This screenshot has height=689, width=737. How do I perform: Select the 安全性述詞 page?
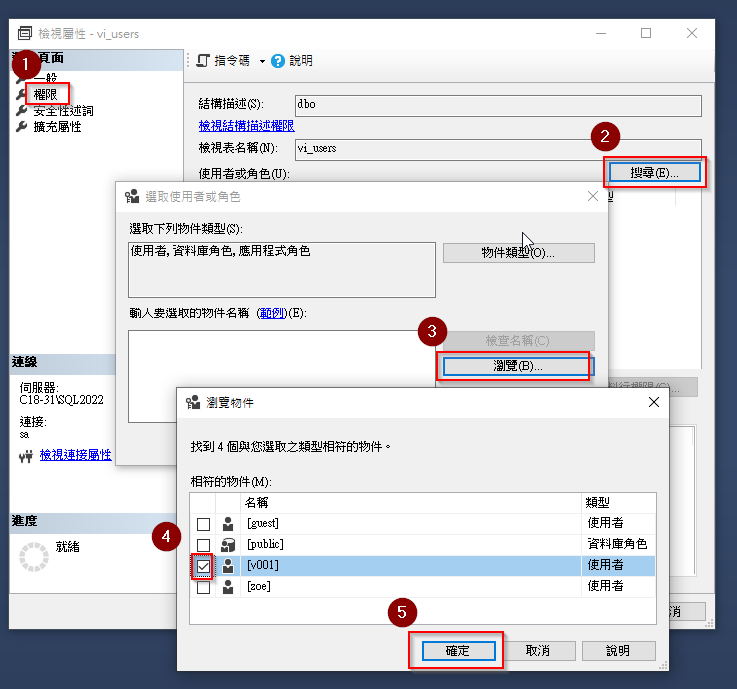[x=63, y=111]
